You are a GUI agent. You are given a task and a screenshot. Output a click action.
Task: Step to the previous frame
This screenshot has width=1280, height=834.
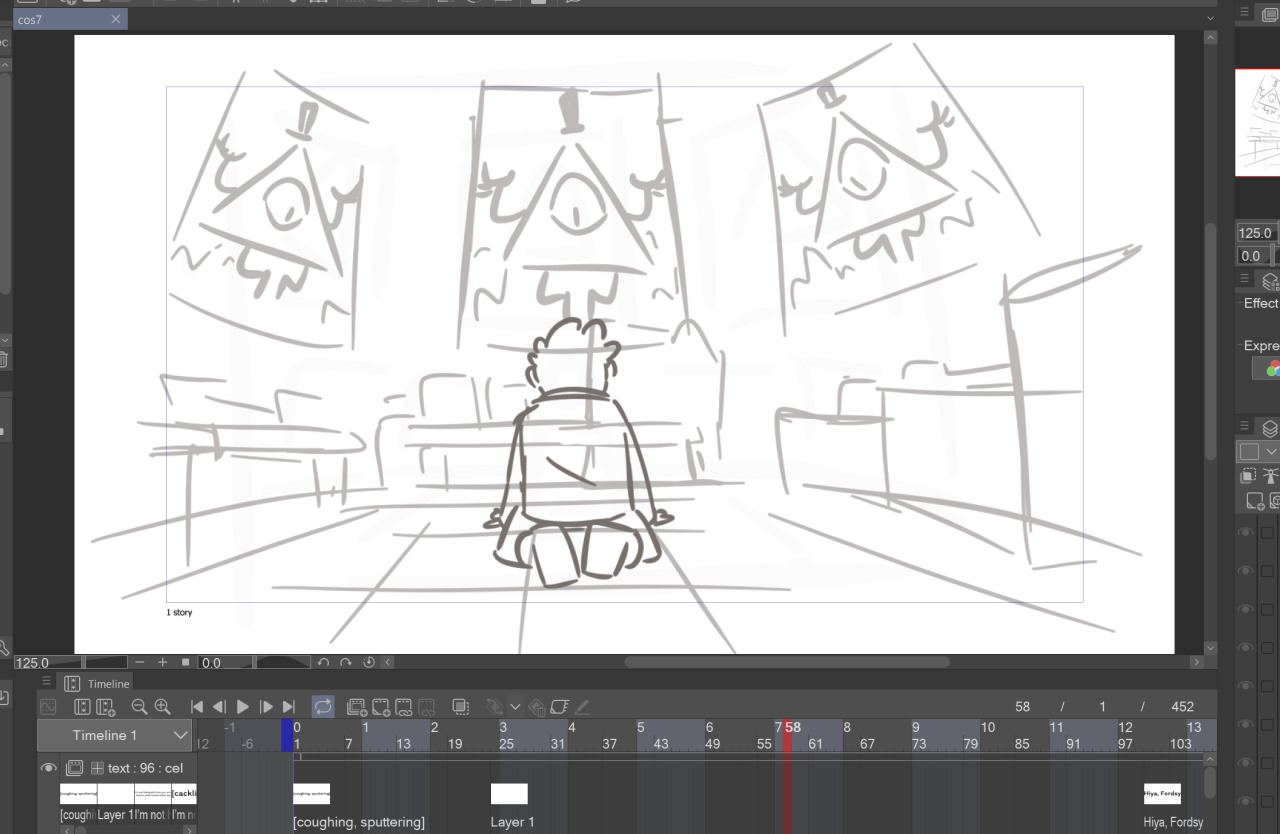point(219,707)
